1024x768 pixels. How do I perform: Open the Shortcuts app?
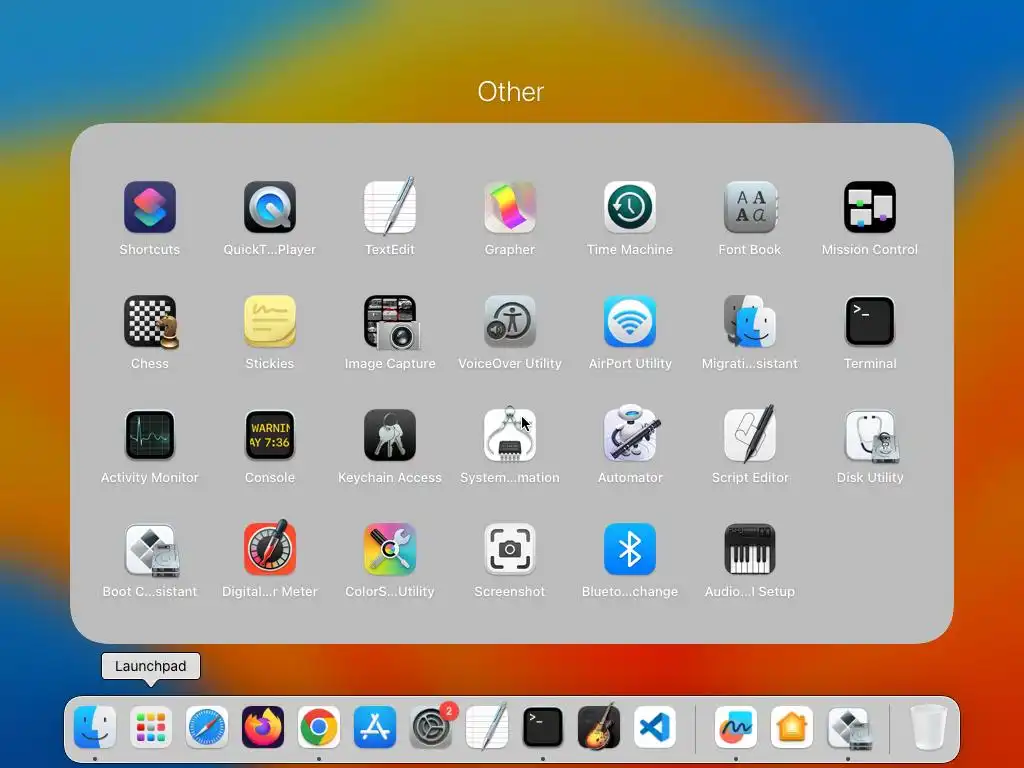[150, 207]
